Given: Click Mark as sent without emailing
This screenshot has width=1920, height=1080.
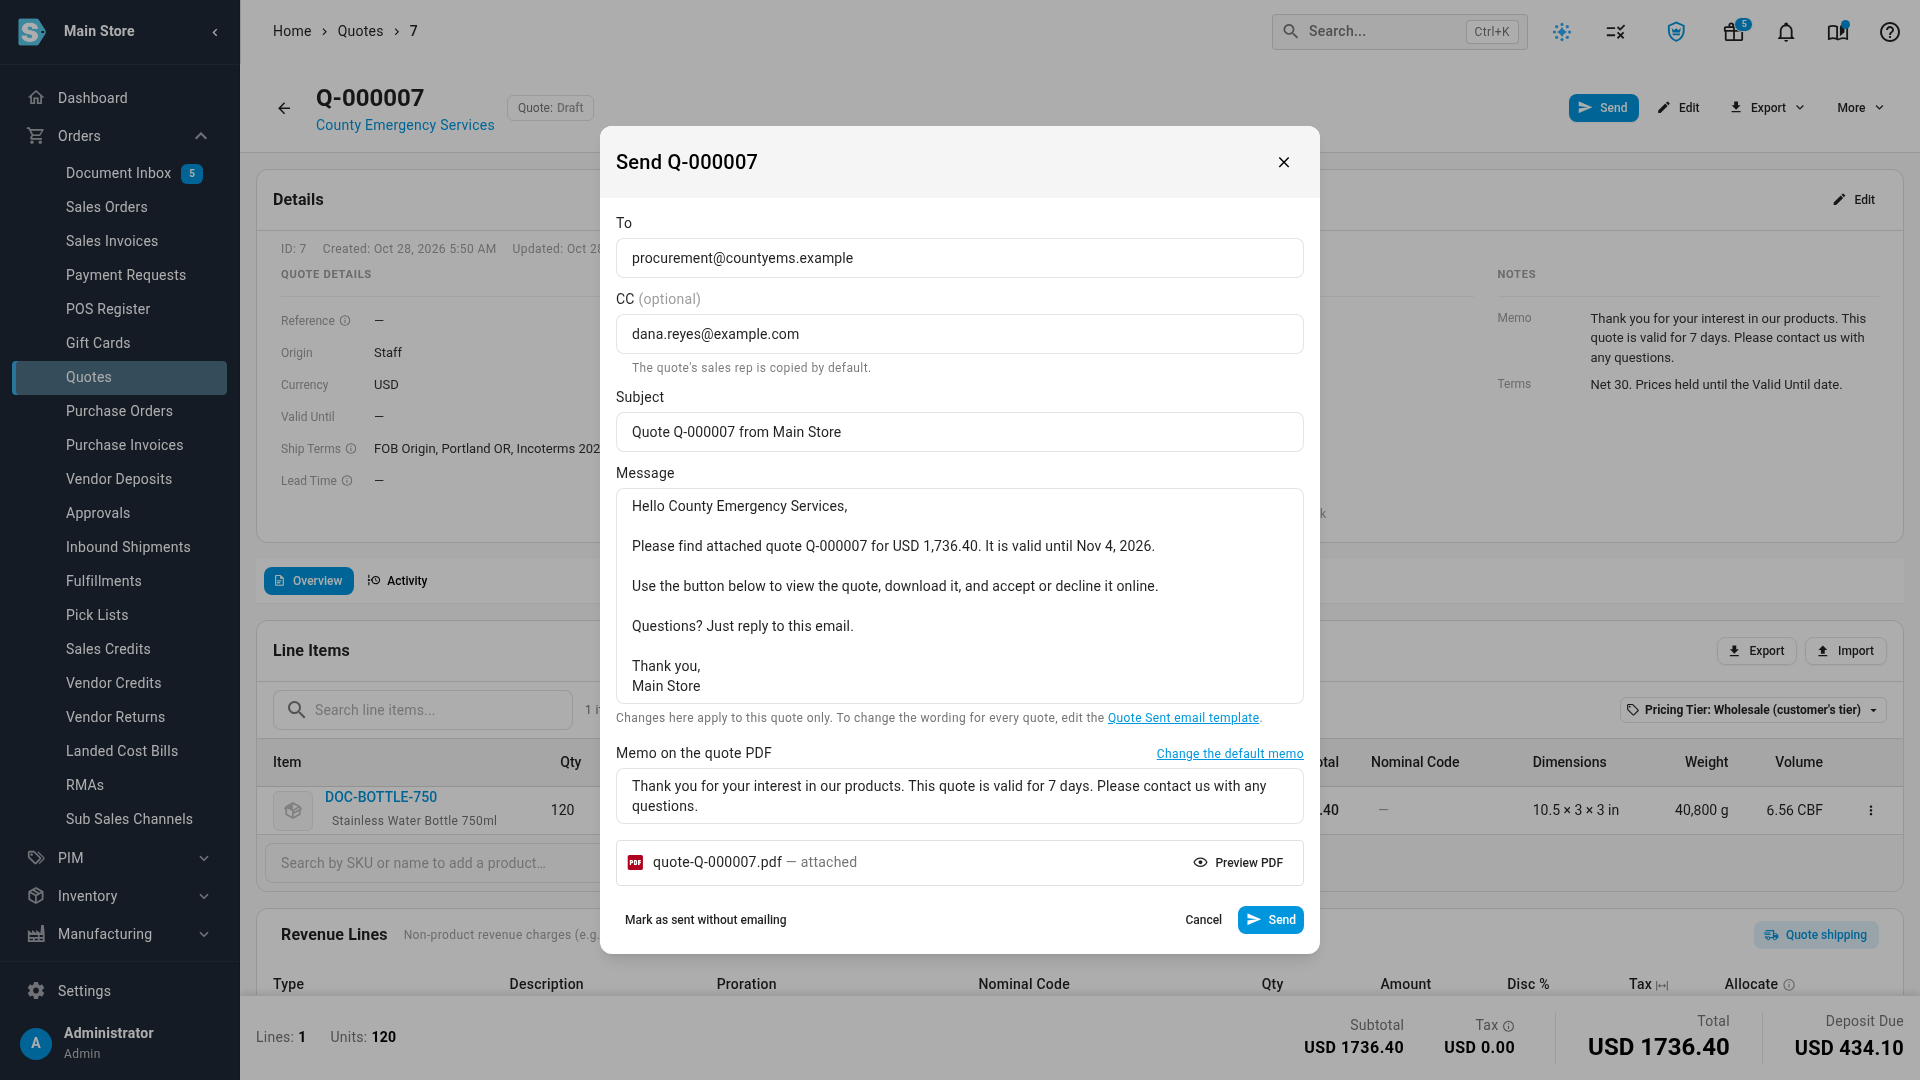Looking at the screenshot, I should pyautogui.click(x=706, y=920).
